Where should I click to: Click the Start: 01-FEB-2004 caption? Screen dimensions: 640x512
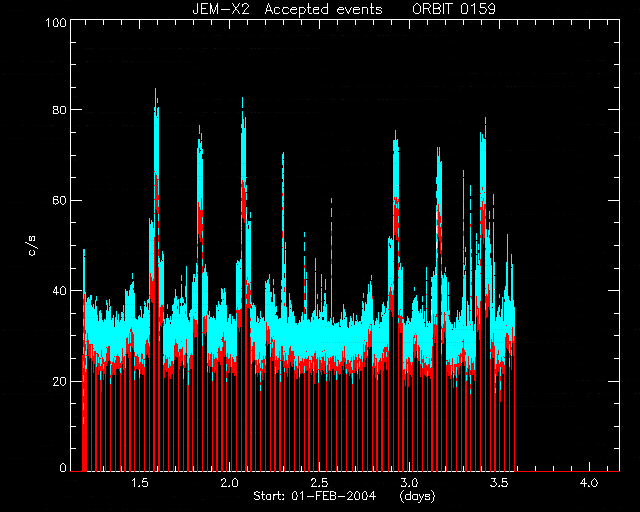pyautogui.click(x=314, y=496)
